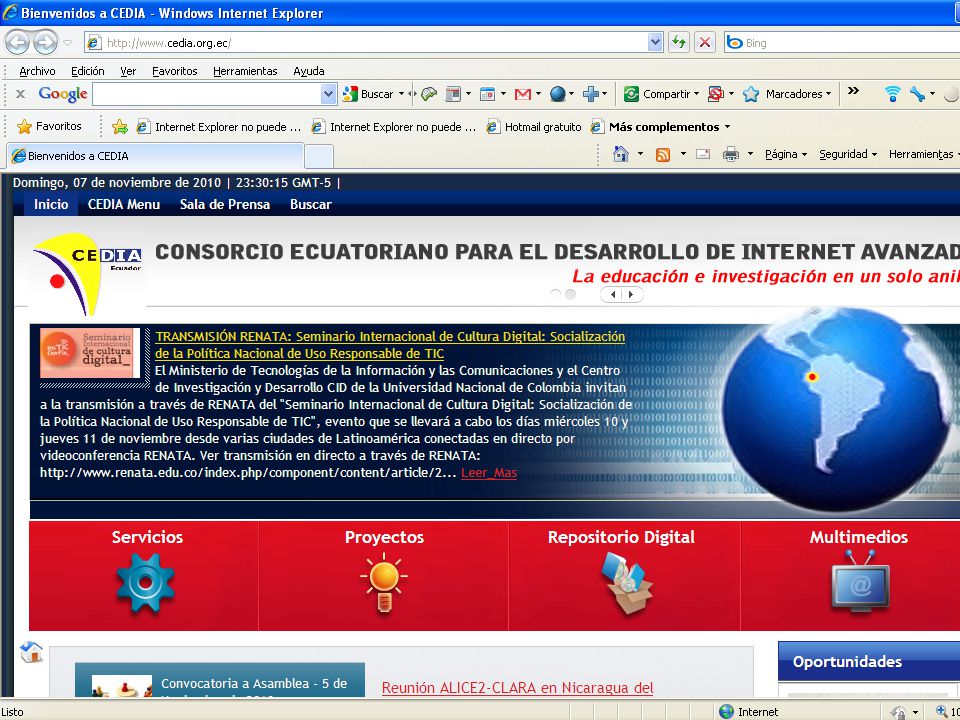Image resolution: width=960 pixels, height=720 pixels.
Task: Click the blue plus icon on Google Toolbar
Action: point(591,94)
